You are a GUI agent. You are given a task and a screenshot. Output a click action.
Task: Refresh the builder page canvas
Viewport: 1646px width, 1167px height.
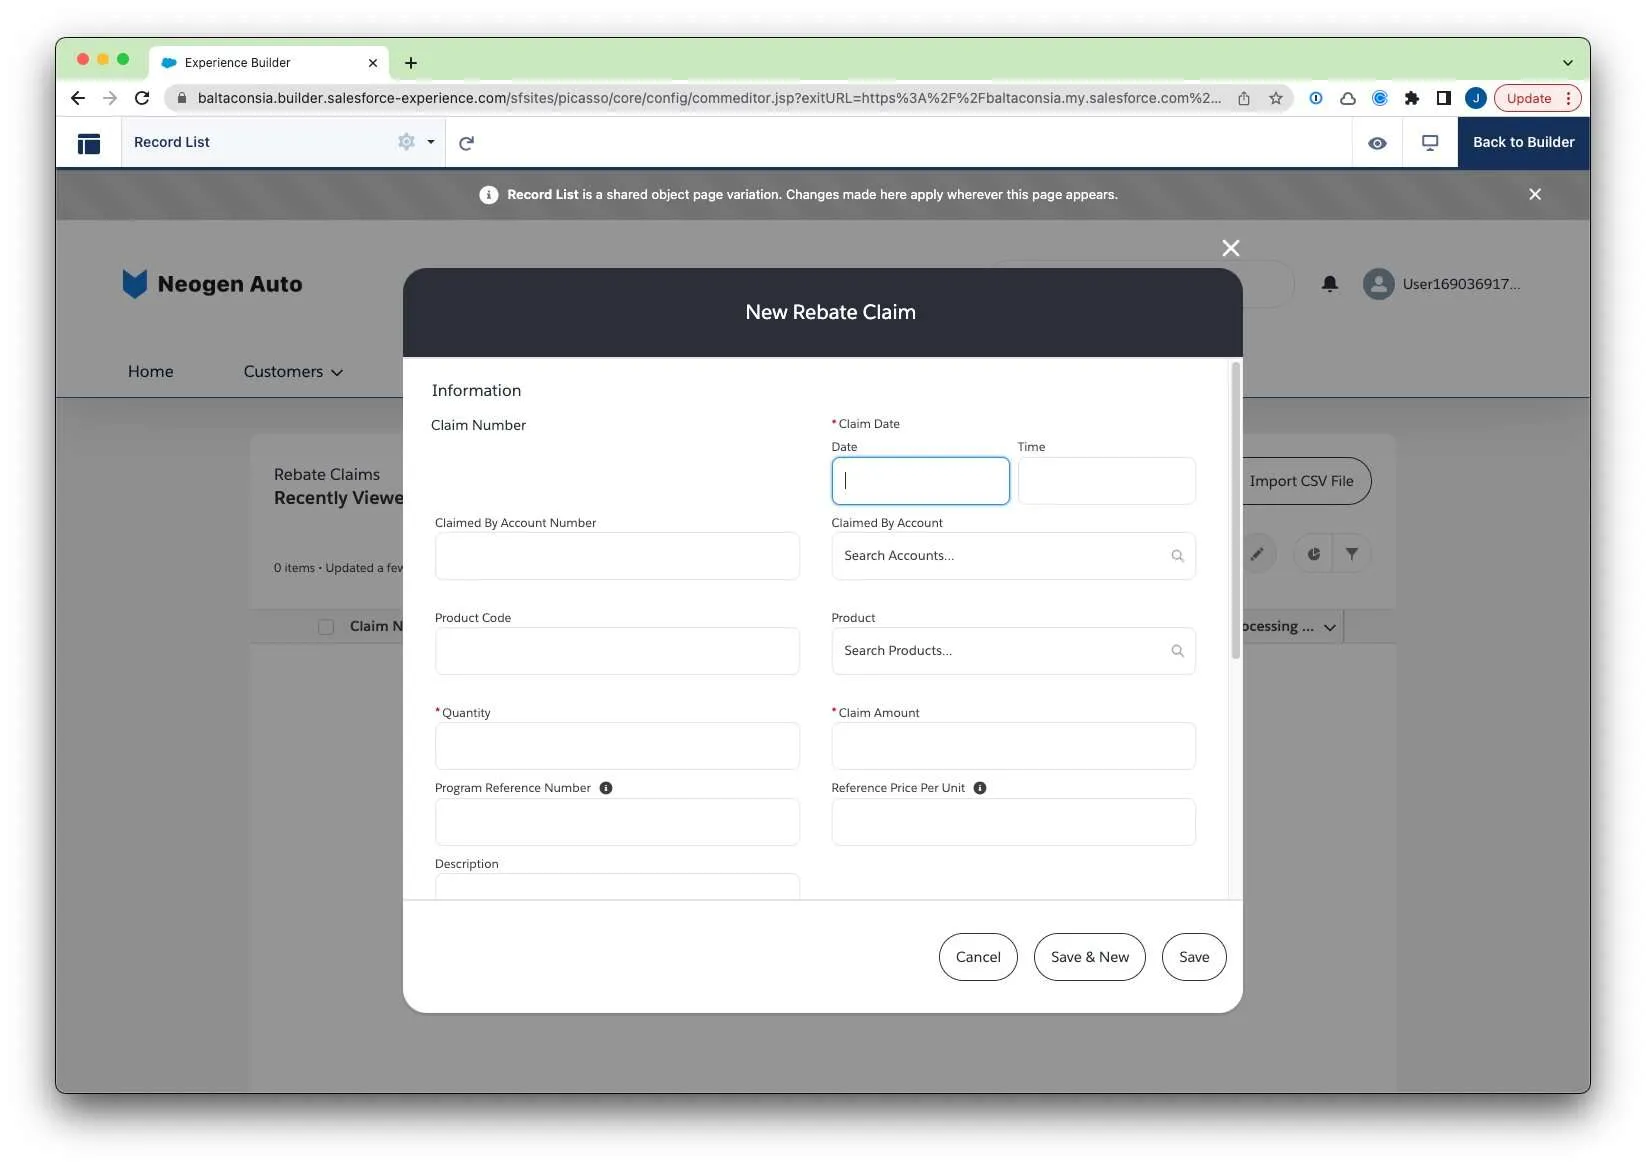[466, 143]
